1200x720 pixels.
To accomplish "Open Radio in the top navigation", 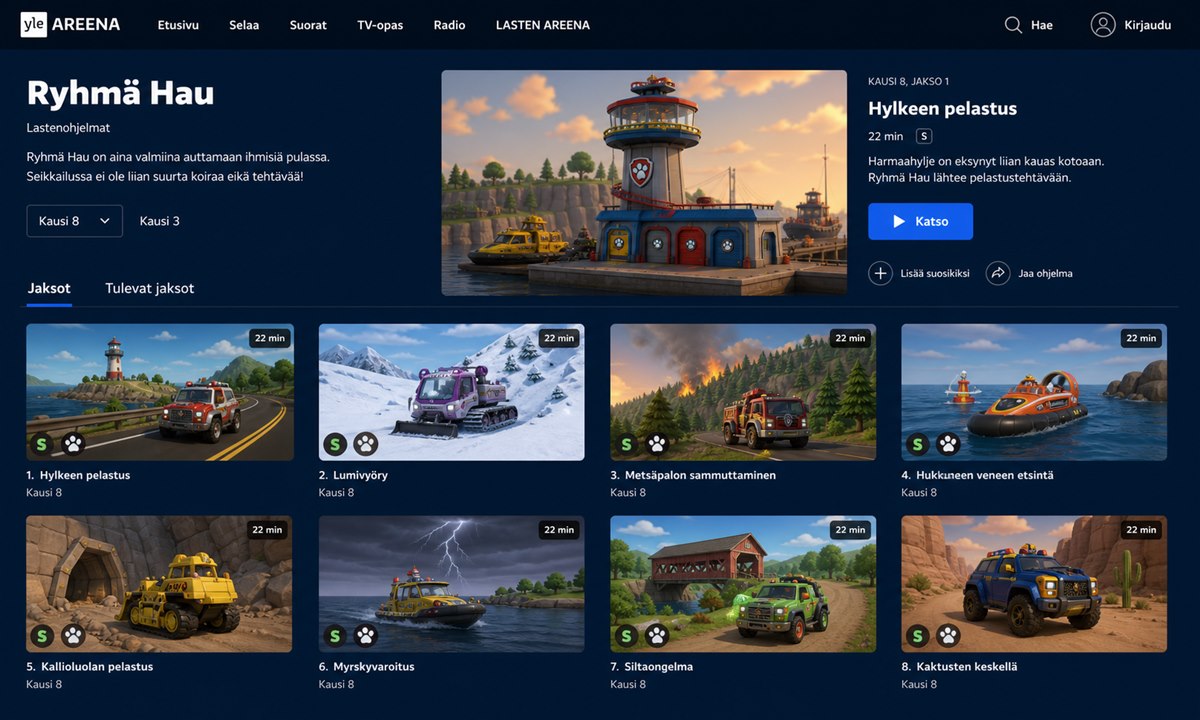I will point(450,25).
